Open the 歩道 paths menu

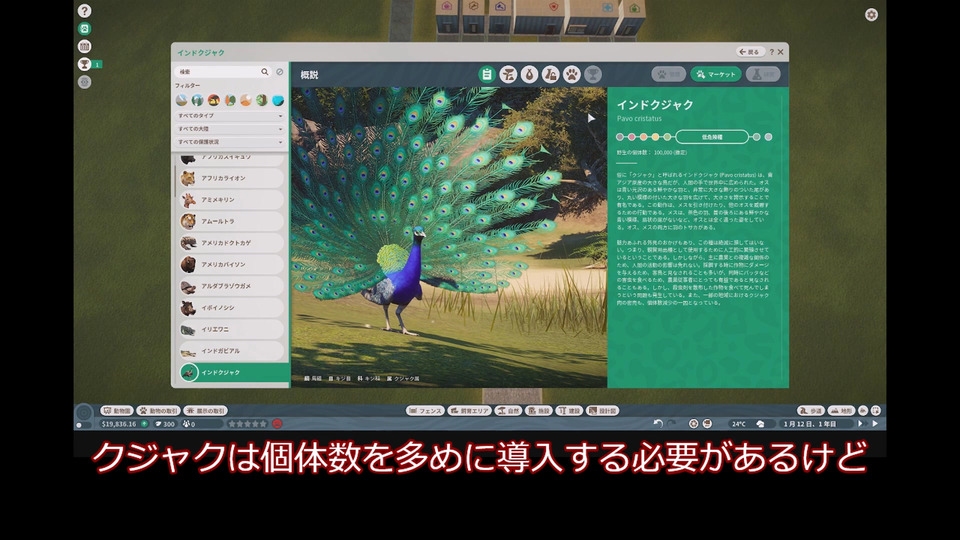(x=811, y=411)
